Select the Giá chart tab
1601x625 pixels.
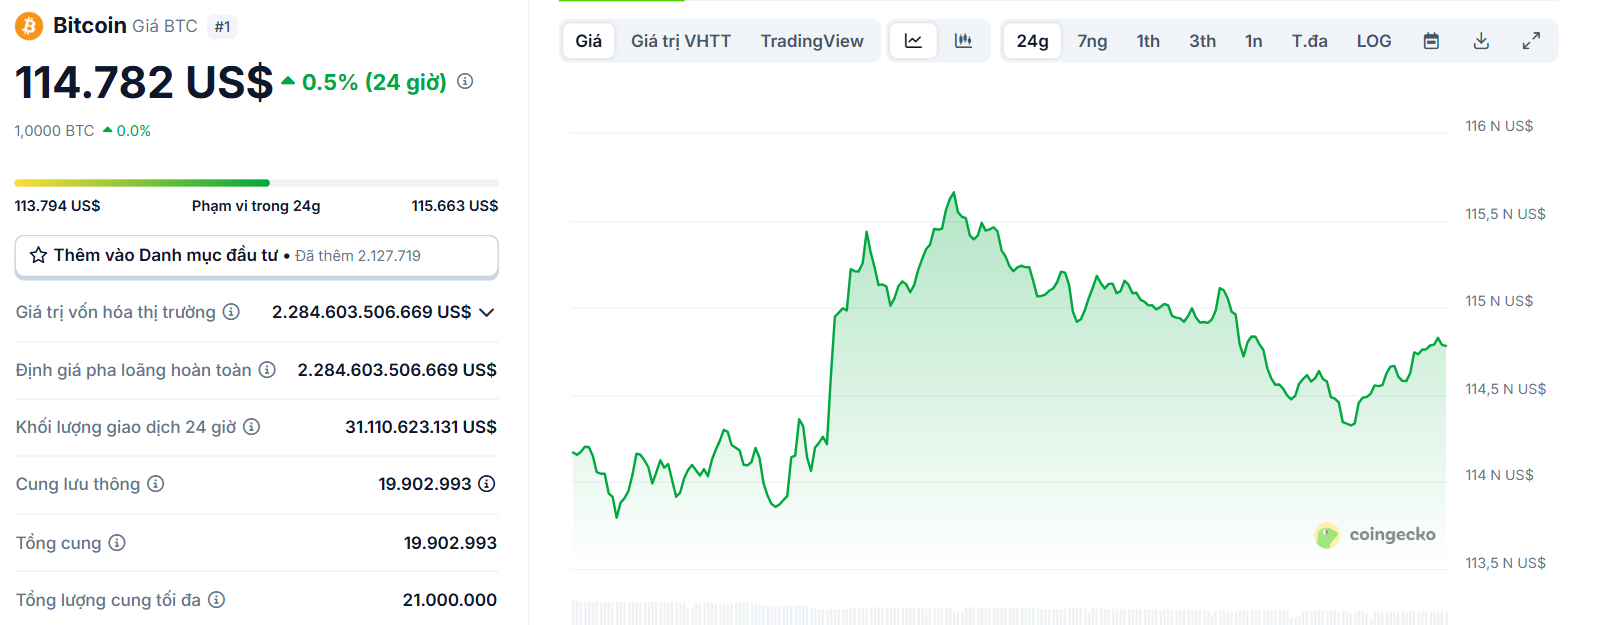coord(589,41)
